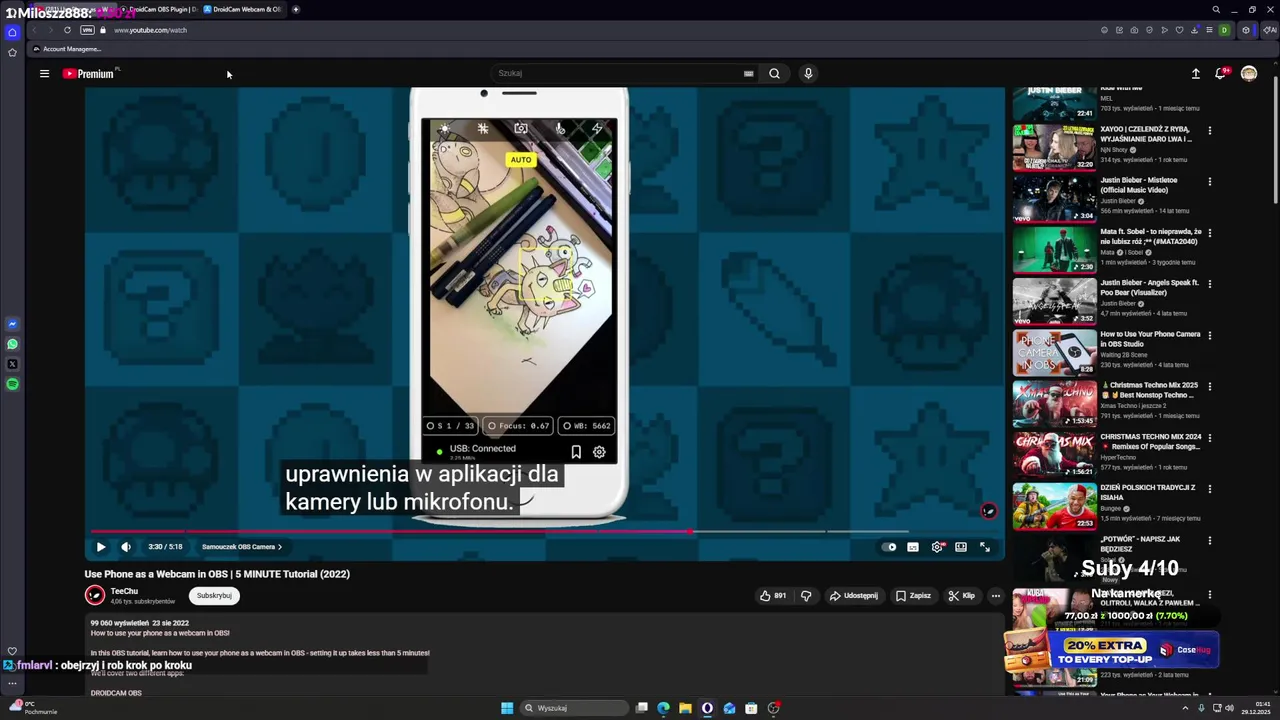Open options menu for Angels Speak video
The height and width of the screenshot is (720, 1280).
(x=1210, y=284)
